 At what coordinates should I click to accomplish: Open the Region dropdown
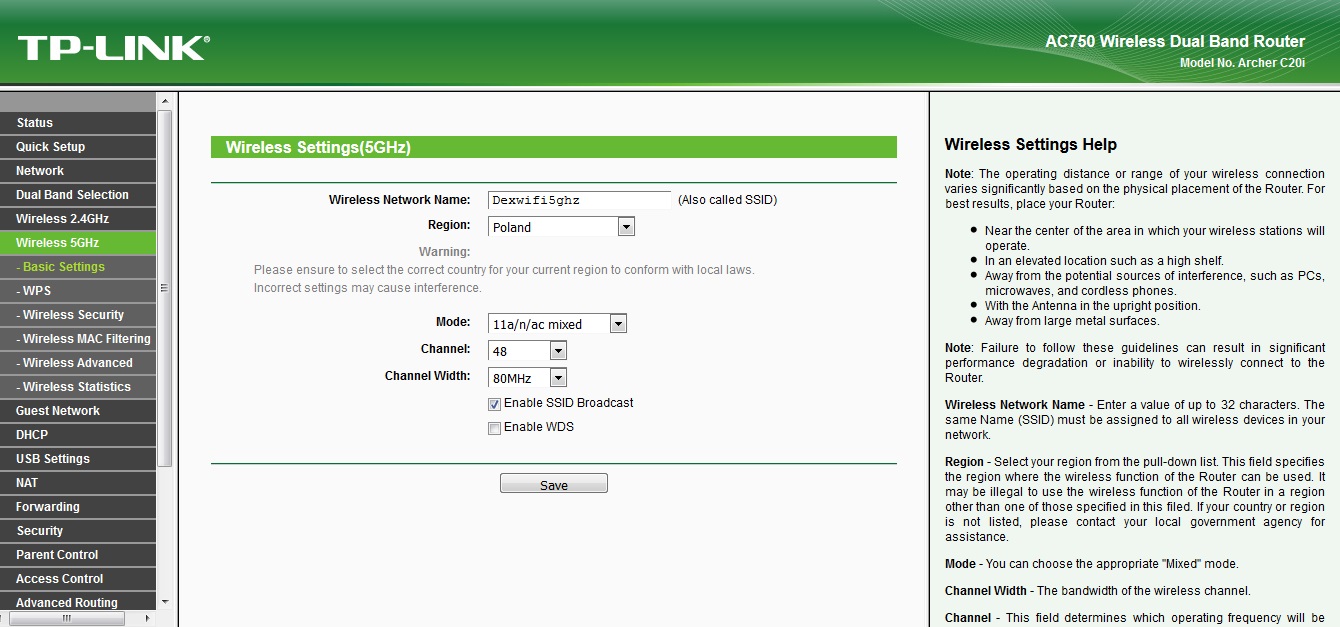pos(562,227)
